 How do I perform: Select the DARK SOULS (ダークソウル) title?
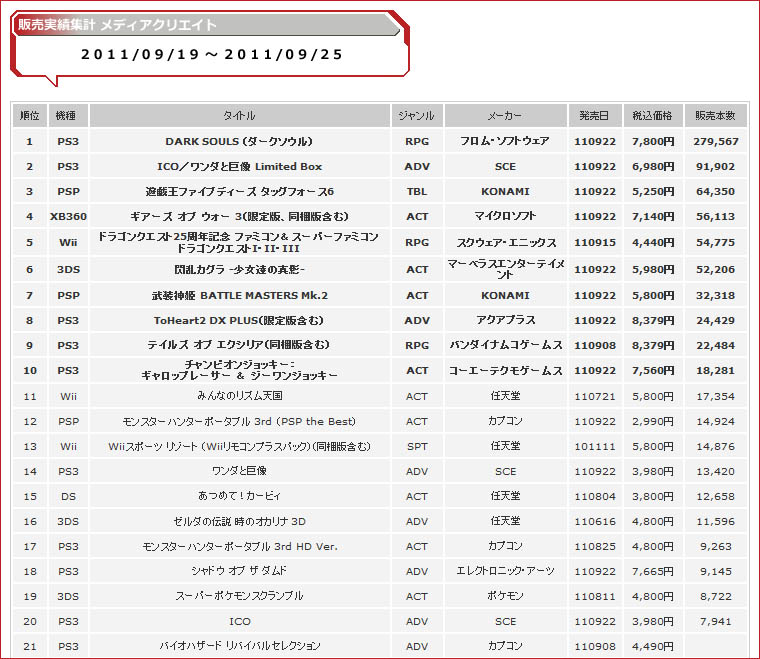click(239, 141)
